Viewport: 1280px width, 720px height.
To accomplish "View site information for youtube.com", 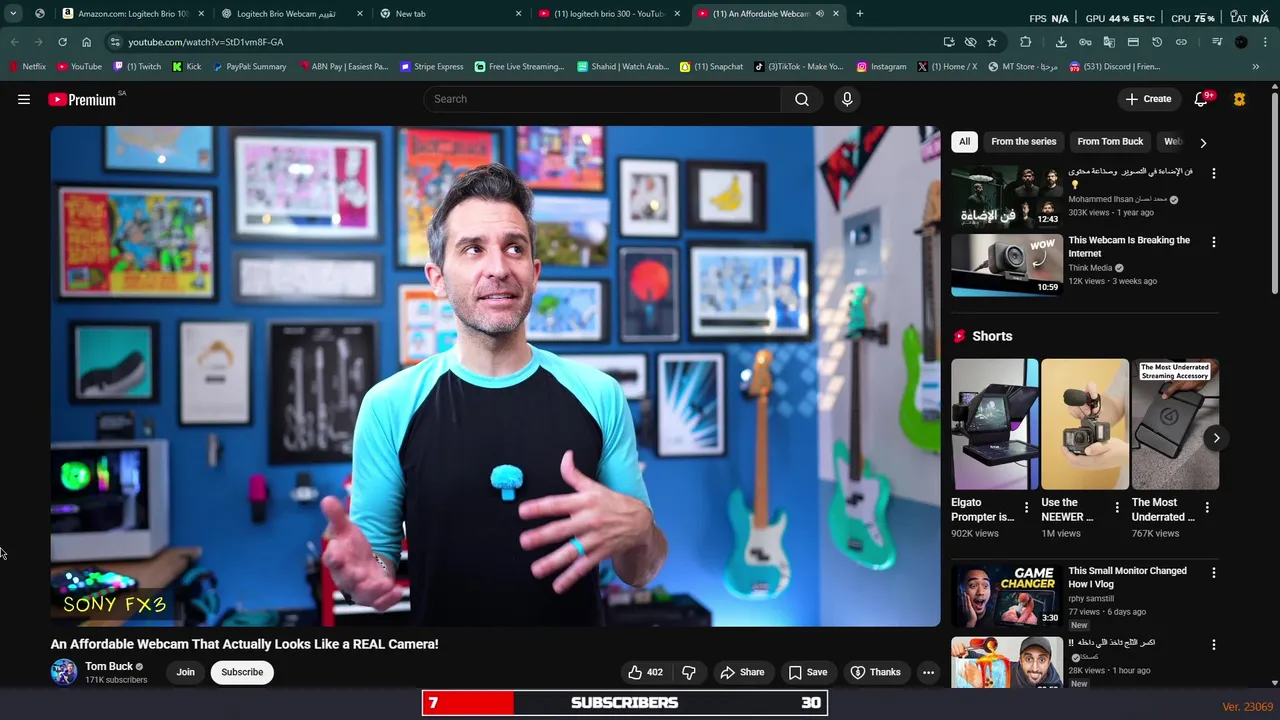I will click(x=115, y=42).
